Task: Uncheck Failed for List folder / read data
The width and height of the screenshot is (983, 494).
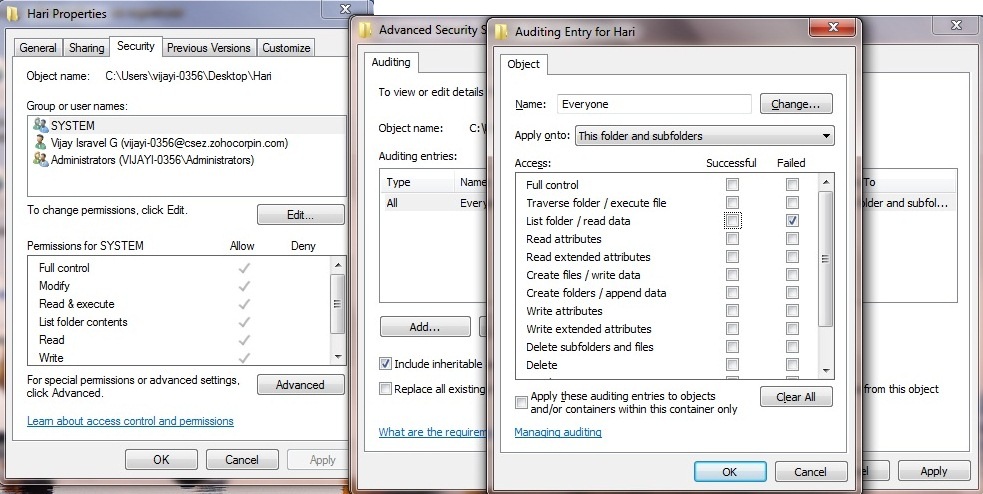Action: [792, 221]
